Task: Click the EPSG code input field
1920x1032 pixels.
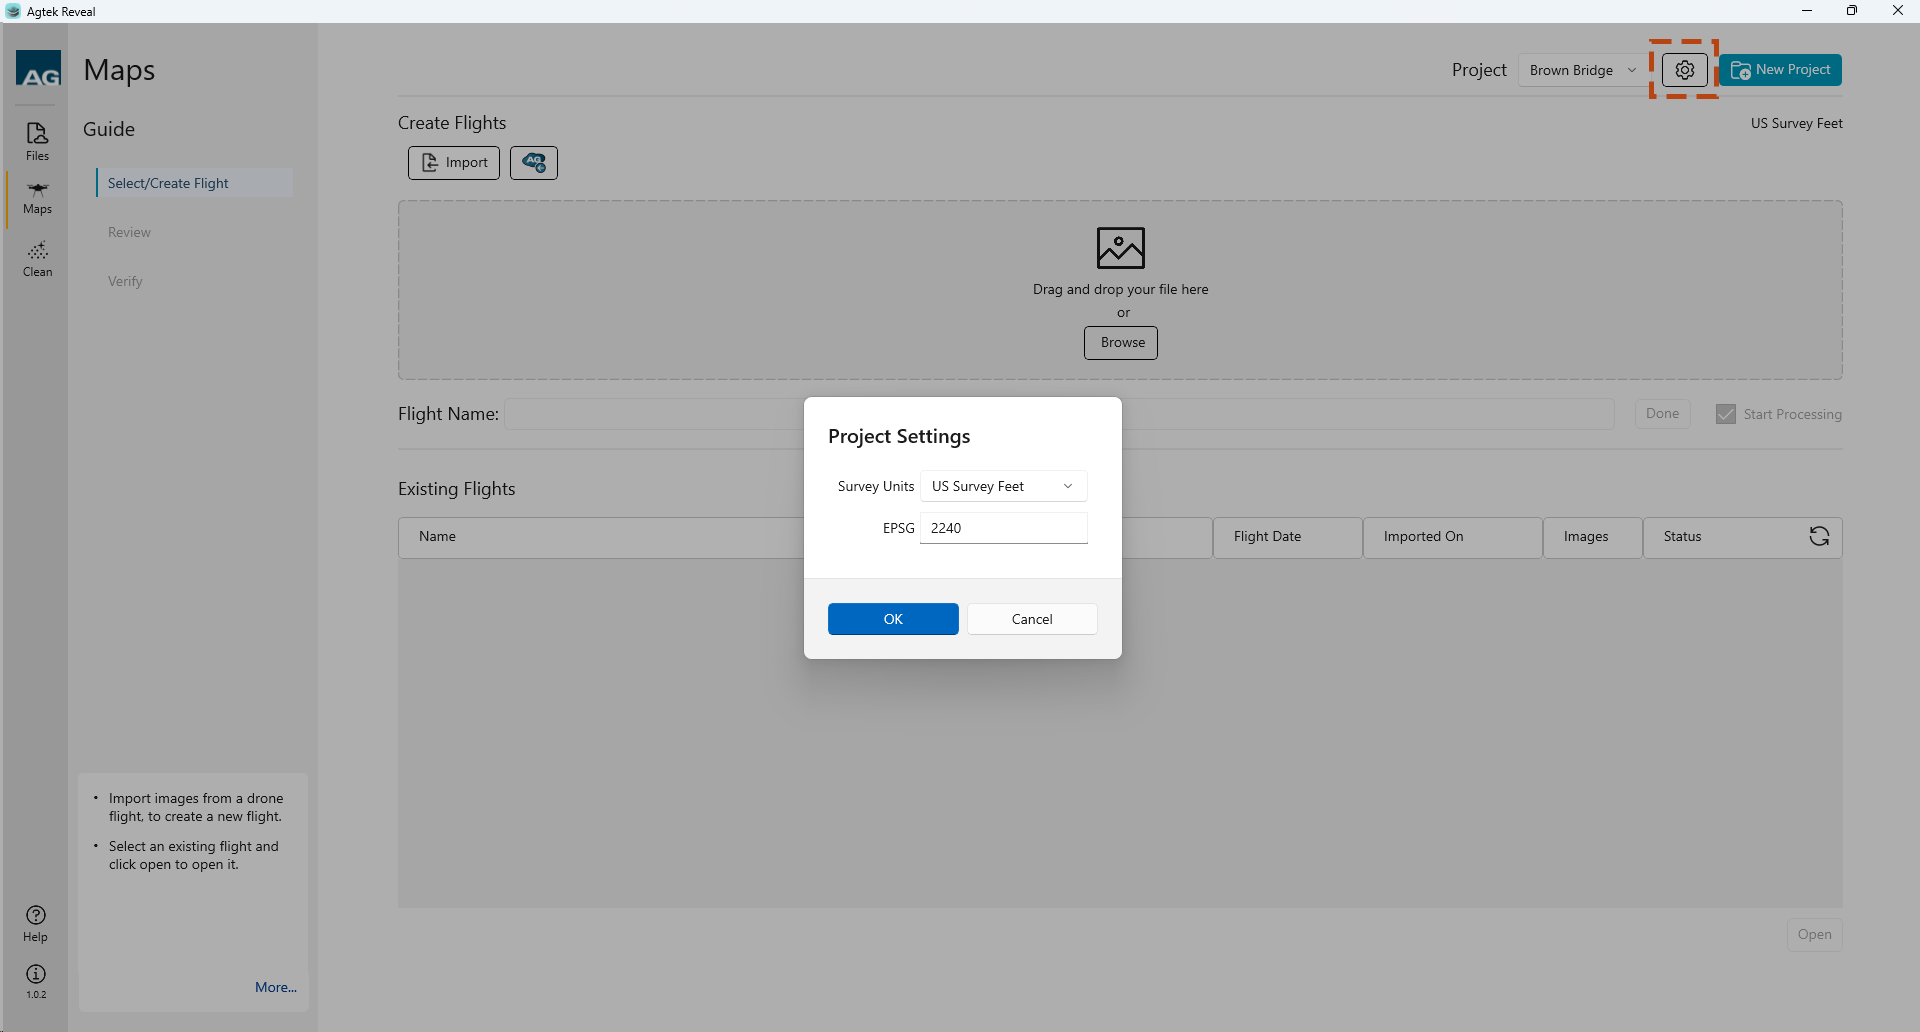Action: tap(1003, 528)
